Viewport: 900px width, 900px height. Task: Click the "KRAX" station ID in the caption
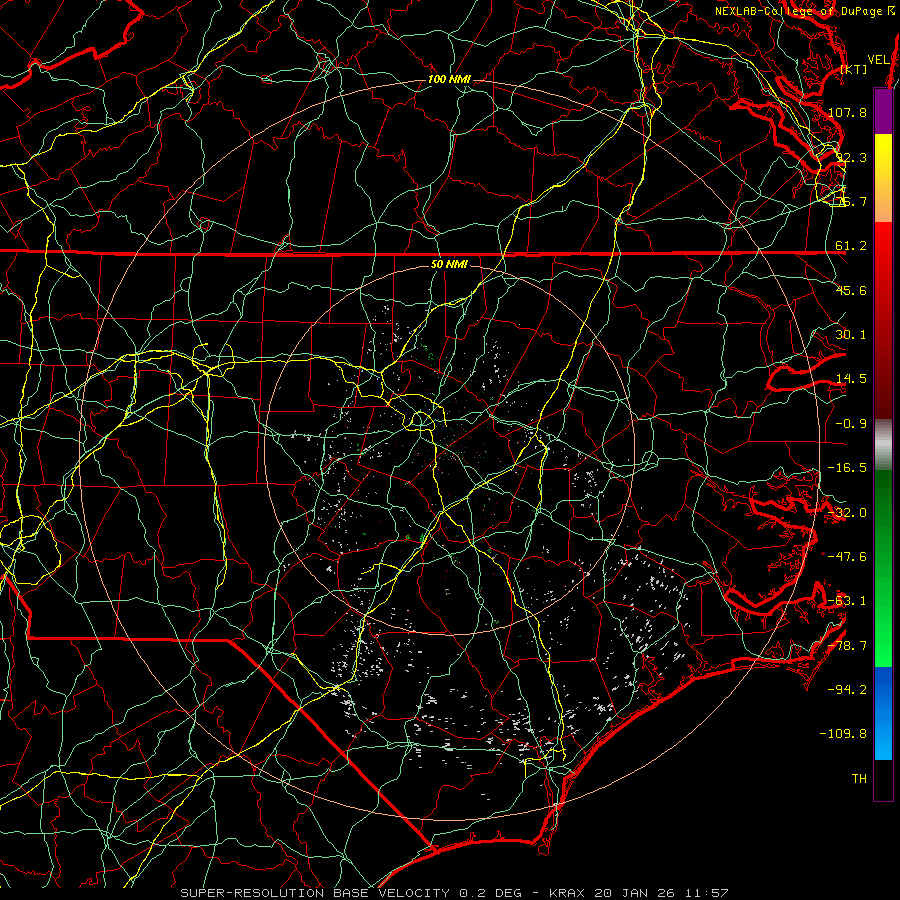(x=568, y=893)
